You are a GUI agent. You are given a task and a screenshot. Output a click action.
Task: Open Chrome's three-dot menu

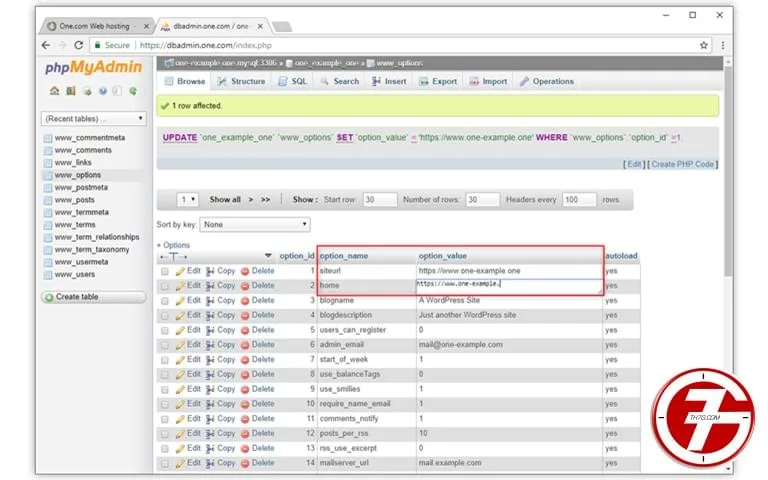pos(723,45)
